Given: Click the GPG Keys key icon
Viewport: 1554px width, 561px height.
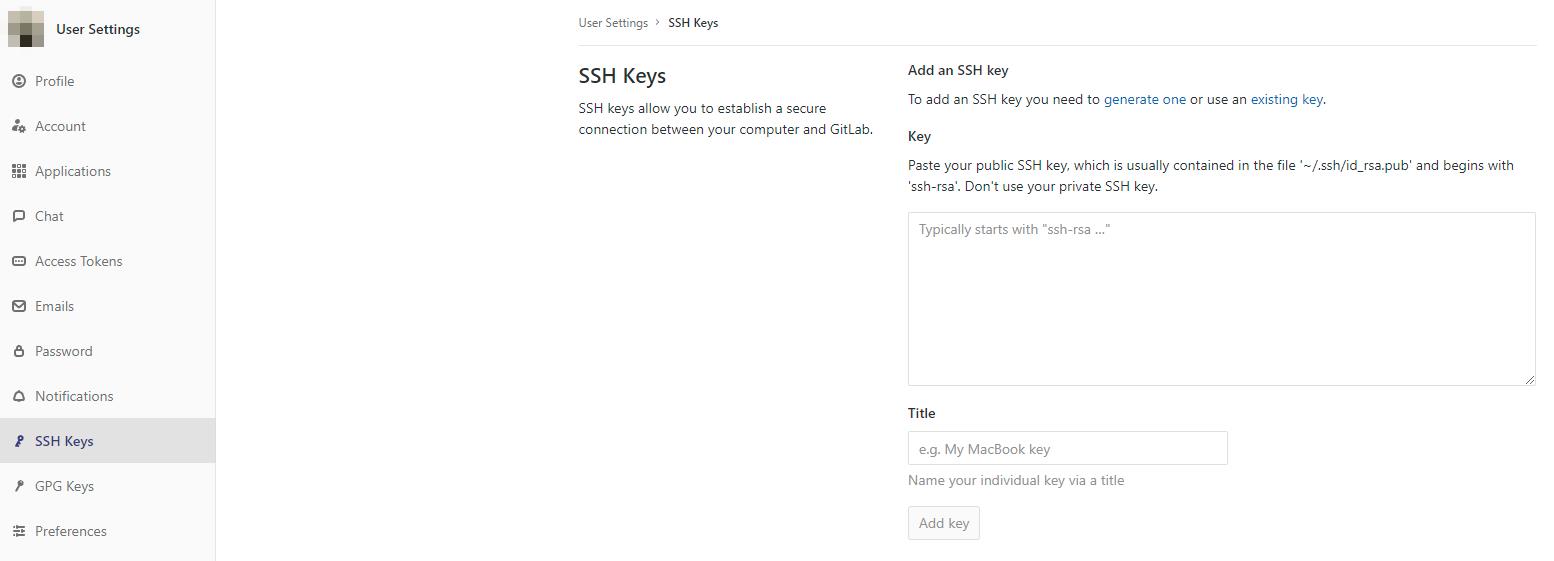Looking at the screenshot, I should [19, 486].
